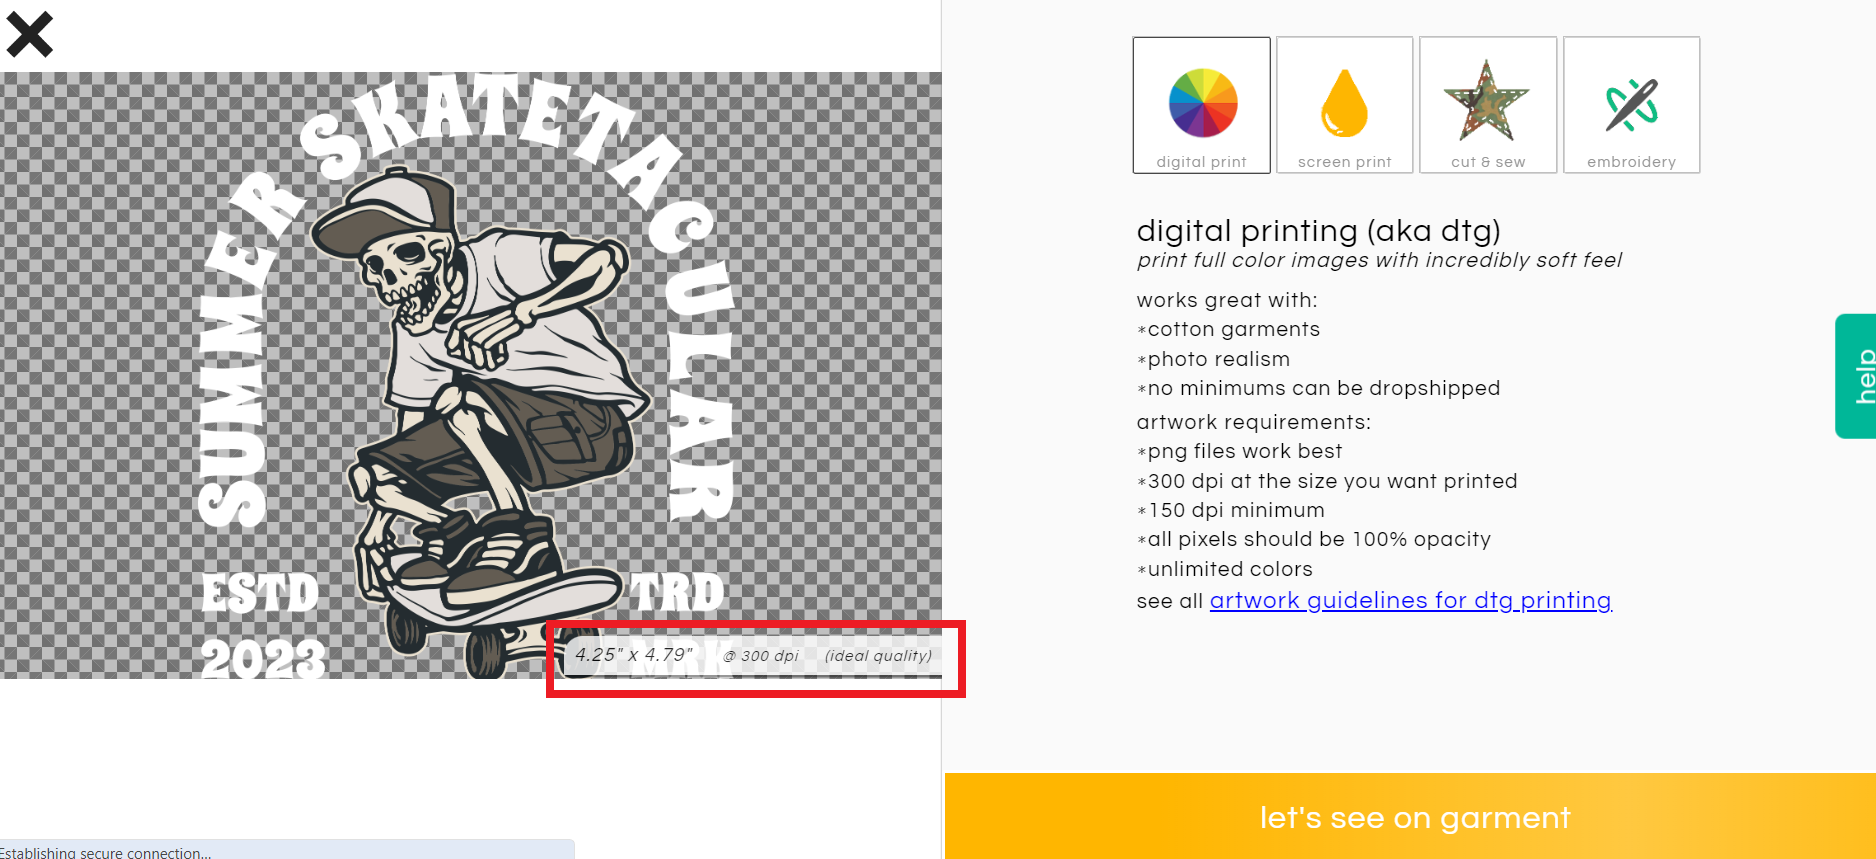Click the digital print tab label
1876x859 pixels.
coord(1201,162)
